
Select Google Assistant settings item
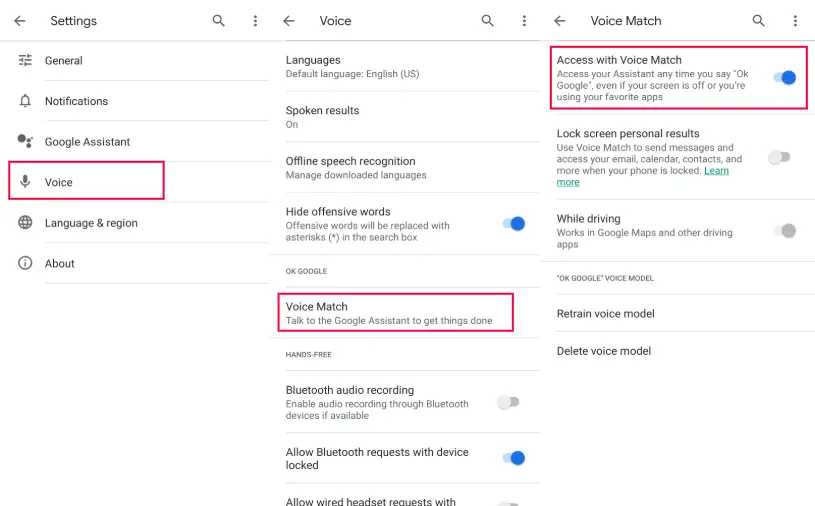point(87,142)
